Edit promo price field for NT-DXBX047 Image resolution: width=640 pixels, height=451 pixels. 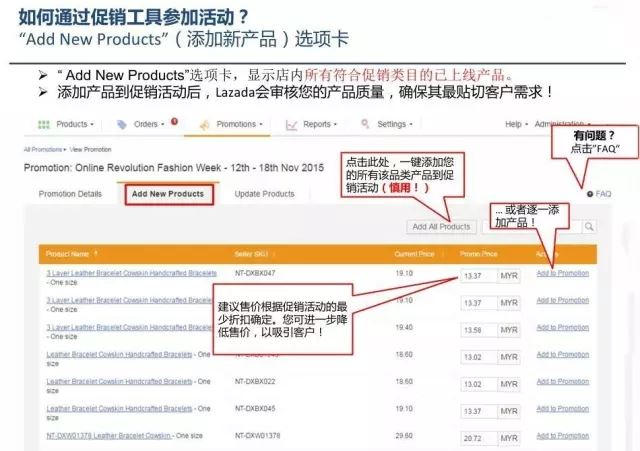tap(479, 276)
